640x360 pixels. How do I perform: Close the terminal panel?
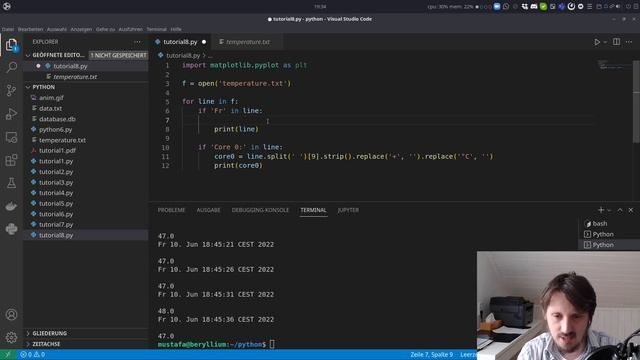pyautogui.click(x=631, y=210)
